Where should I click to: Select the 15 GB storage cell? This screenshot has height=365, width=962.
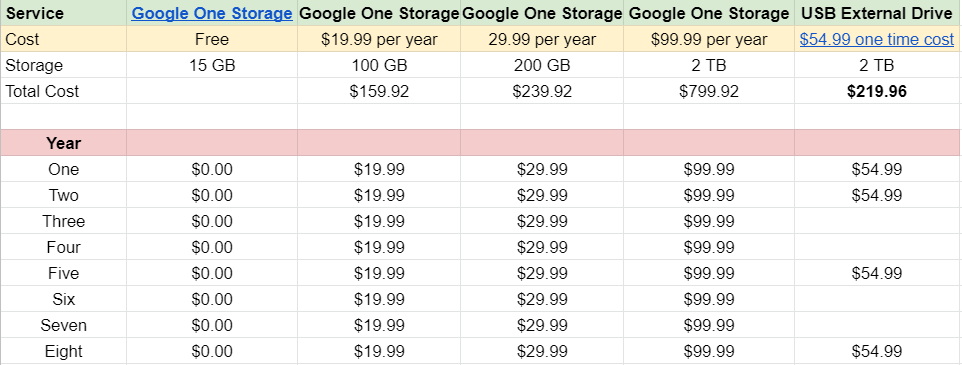coord(212,65)
